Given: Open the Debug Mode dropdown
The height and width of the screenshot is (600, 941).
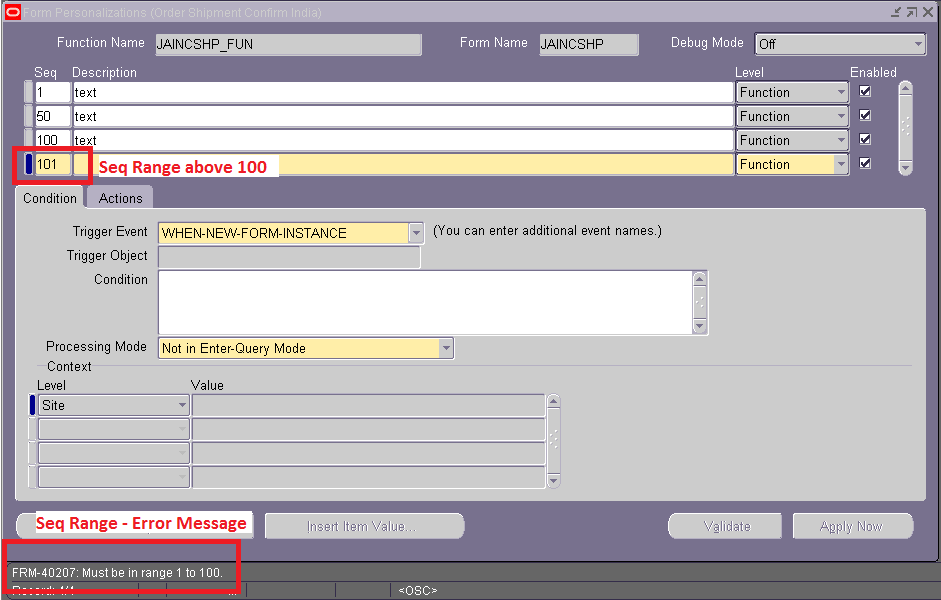Looking at the screenshot, I should (921, 44).
